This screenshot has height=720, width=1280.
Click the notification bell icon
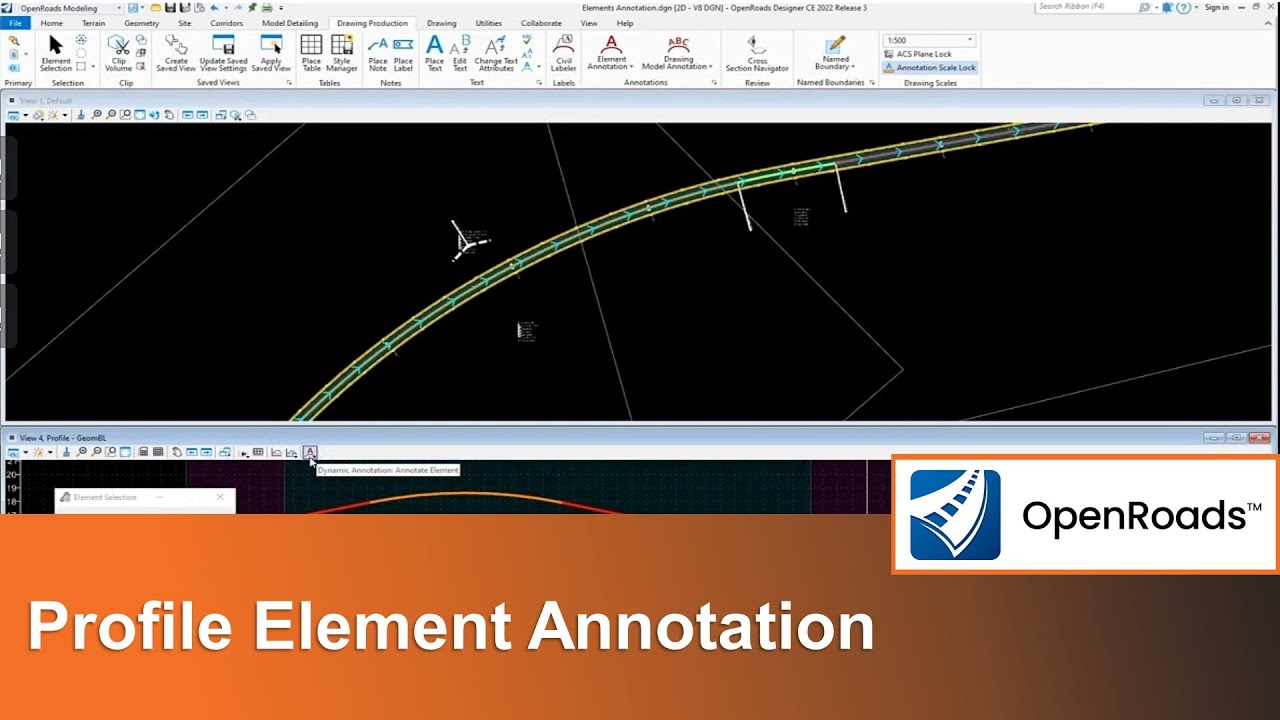coord(1167,7)
